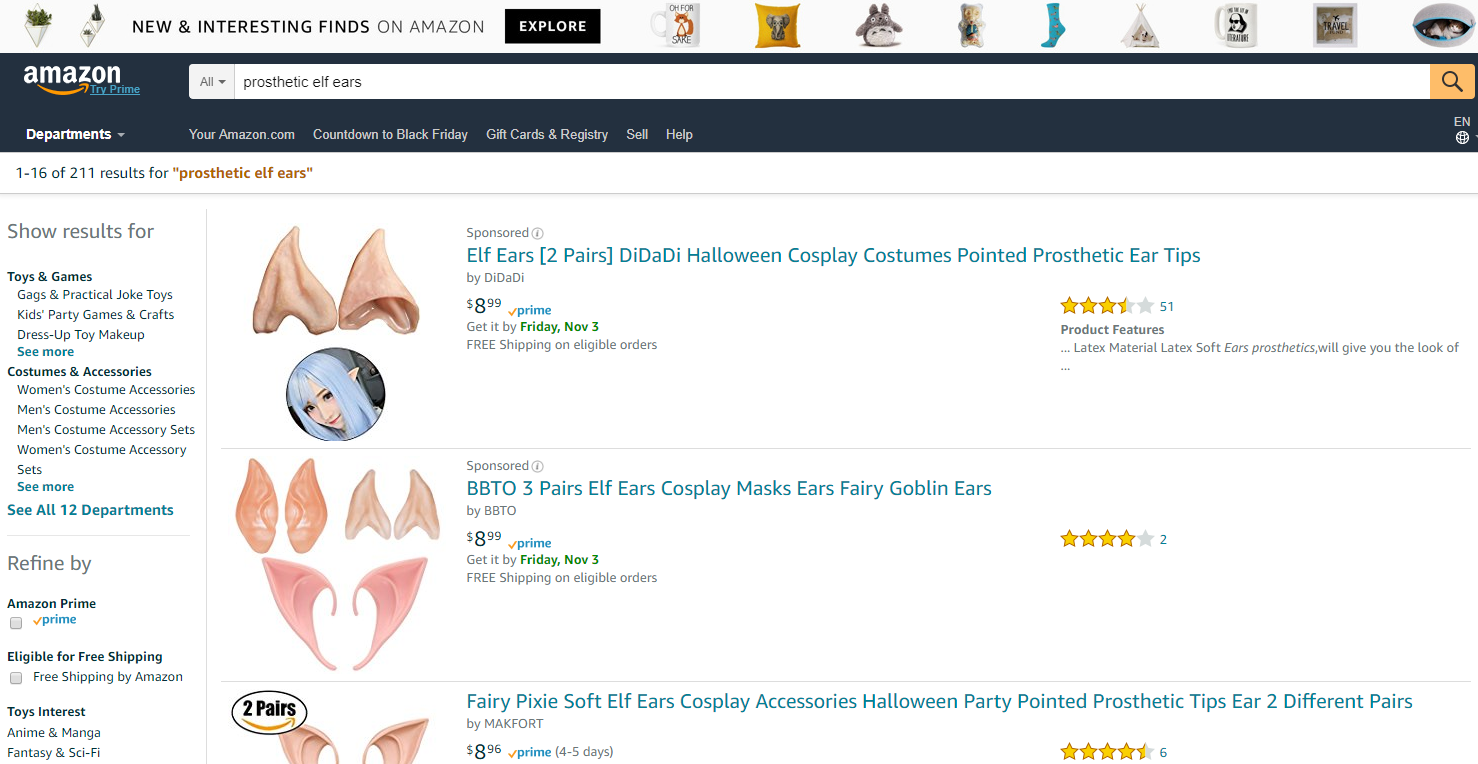Click the teal sock banner icon

point(1053,26)
